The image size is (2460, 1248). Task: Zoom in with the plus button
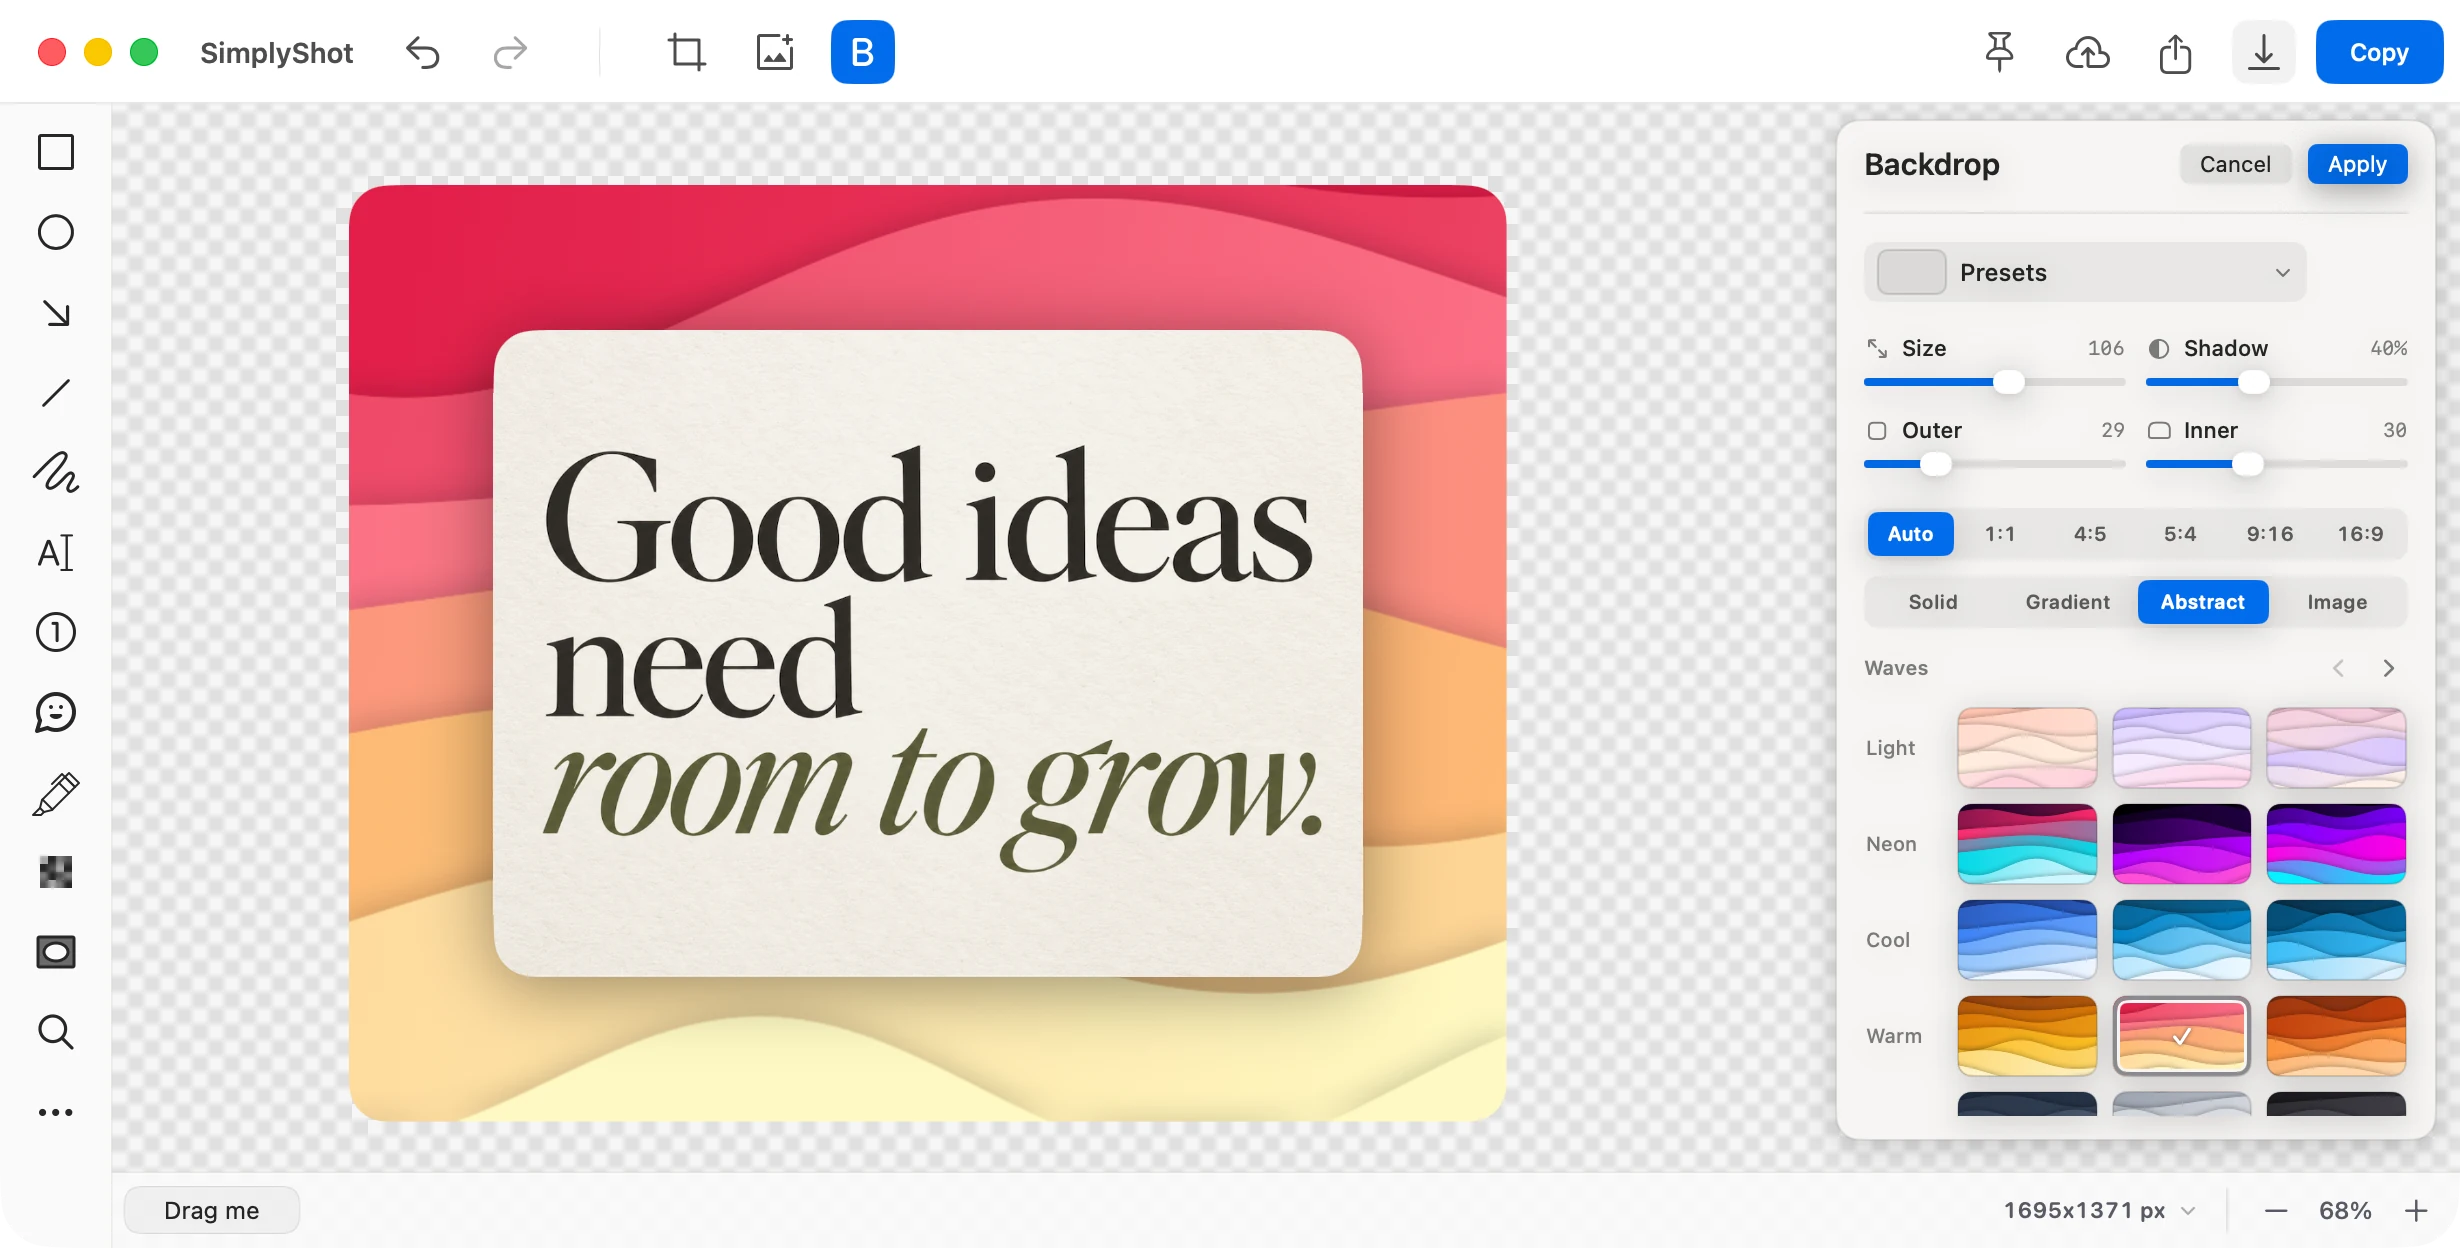coord(2416,1211)
